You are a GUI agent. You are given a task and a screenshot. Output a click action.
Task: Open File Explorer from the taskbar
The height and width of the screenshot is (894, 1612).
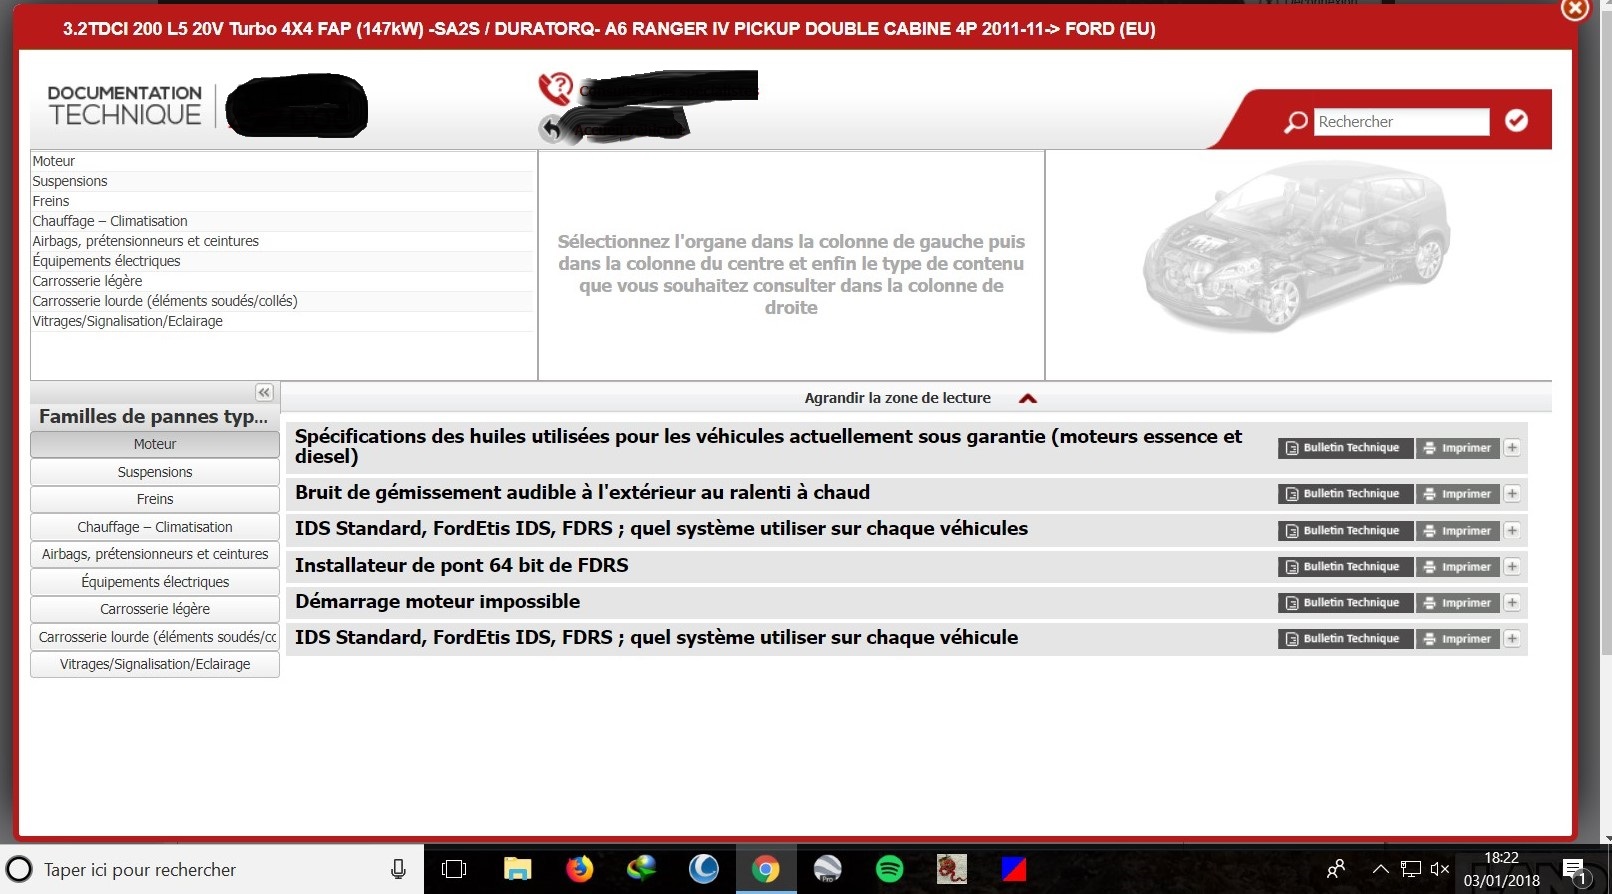click(x=517, y=869)
